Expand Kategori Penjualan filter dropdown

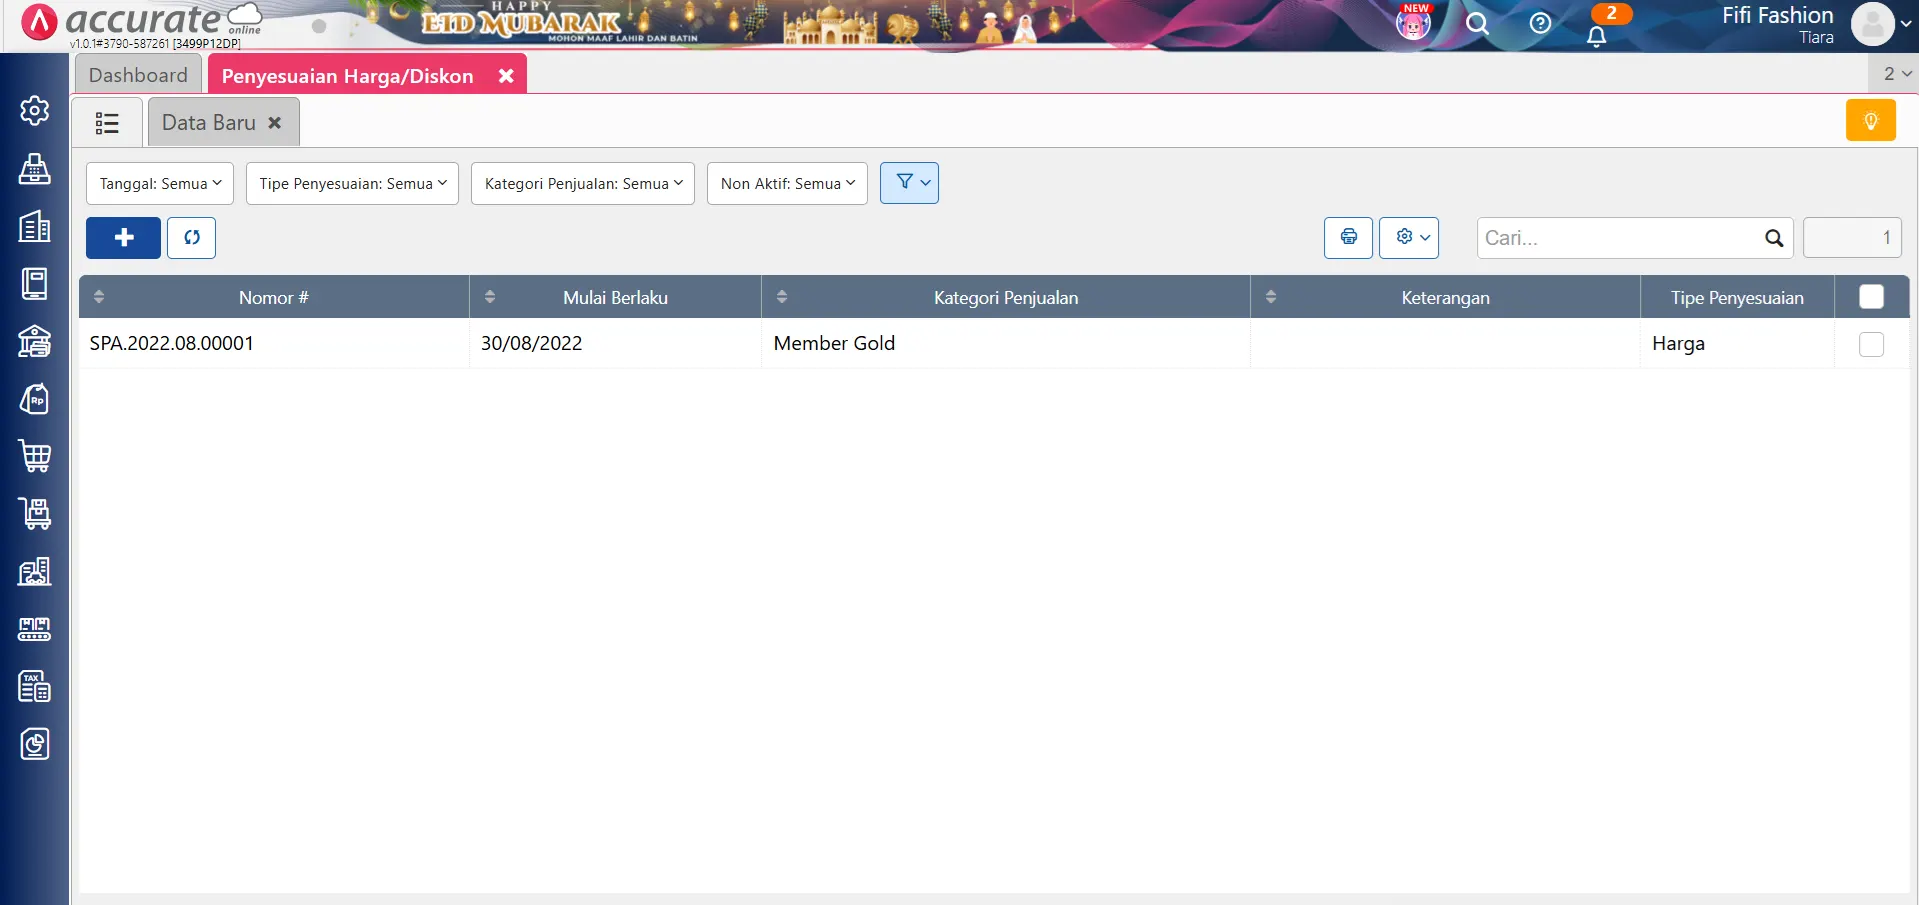(583, 184)
